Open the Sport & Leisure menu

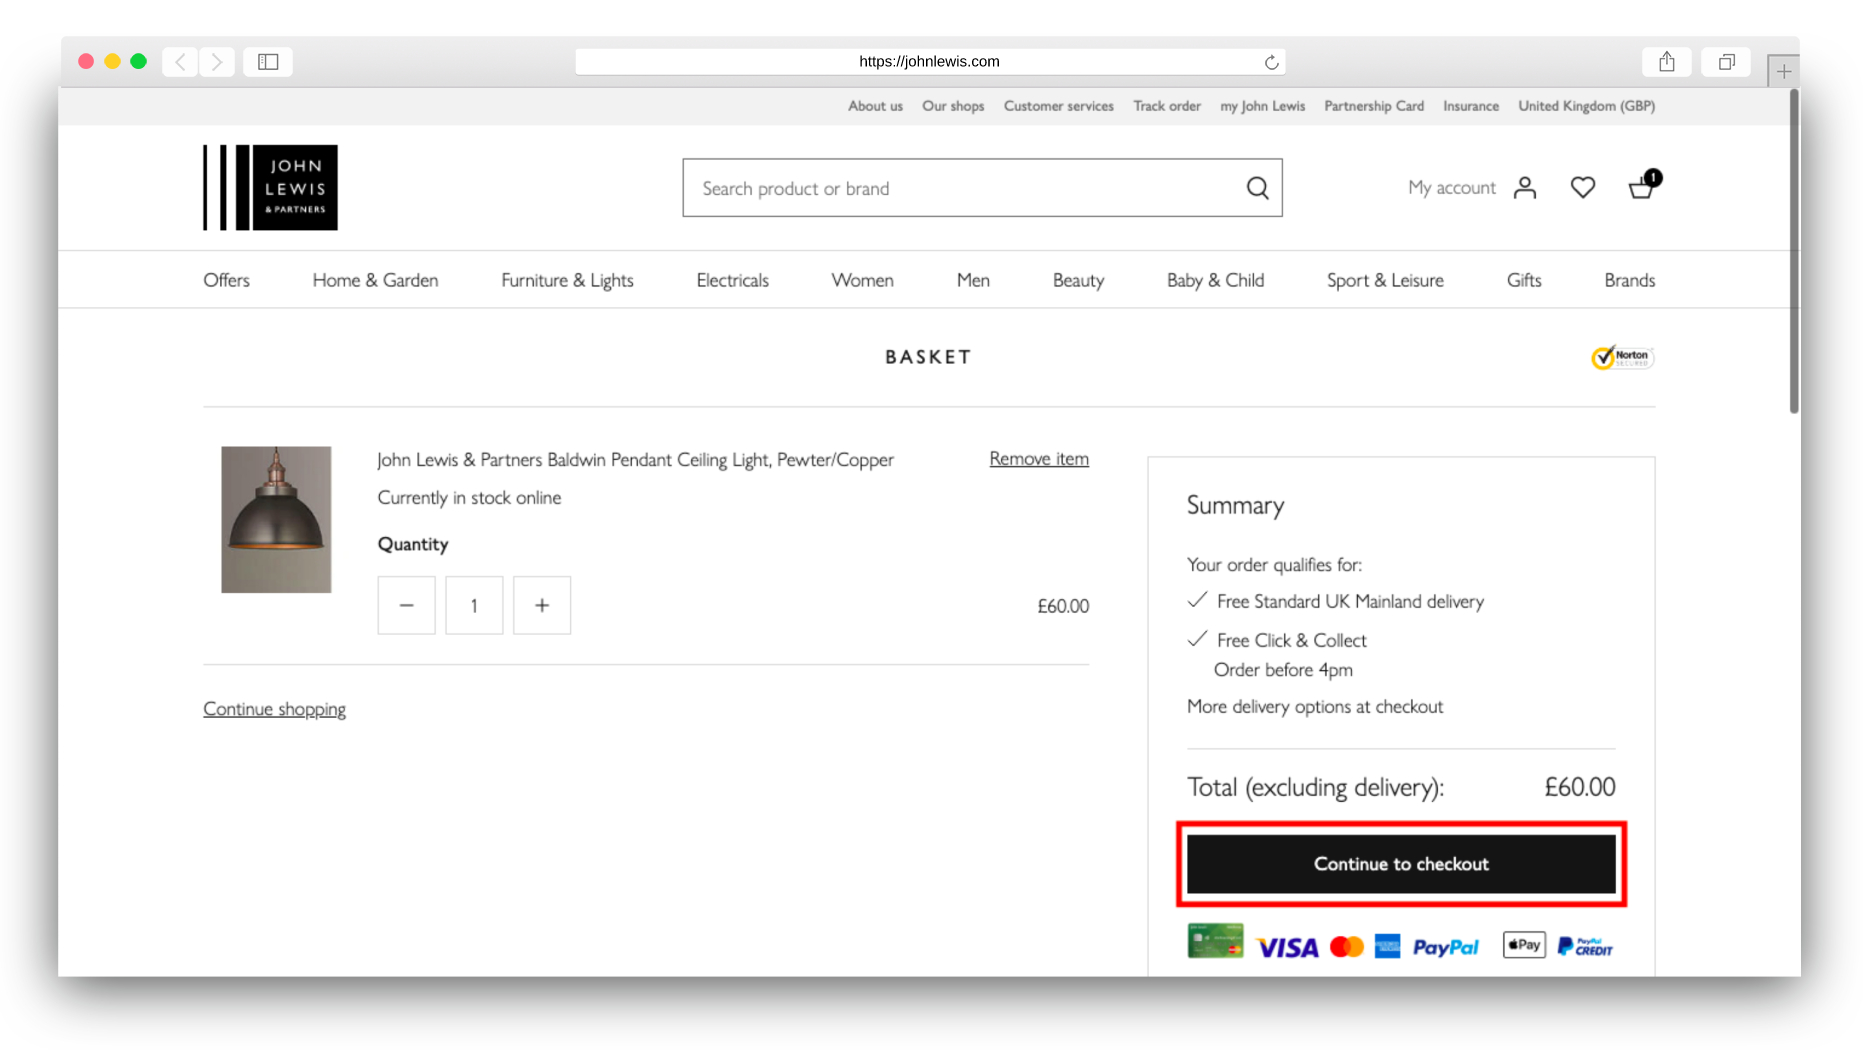1385,280
